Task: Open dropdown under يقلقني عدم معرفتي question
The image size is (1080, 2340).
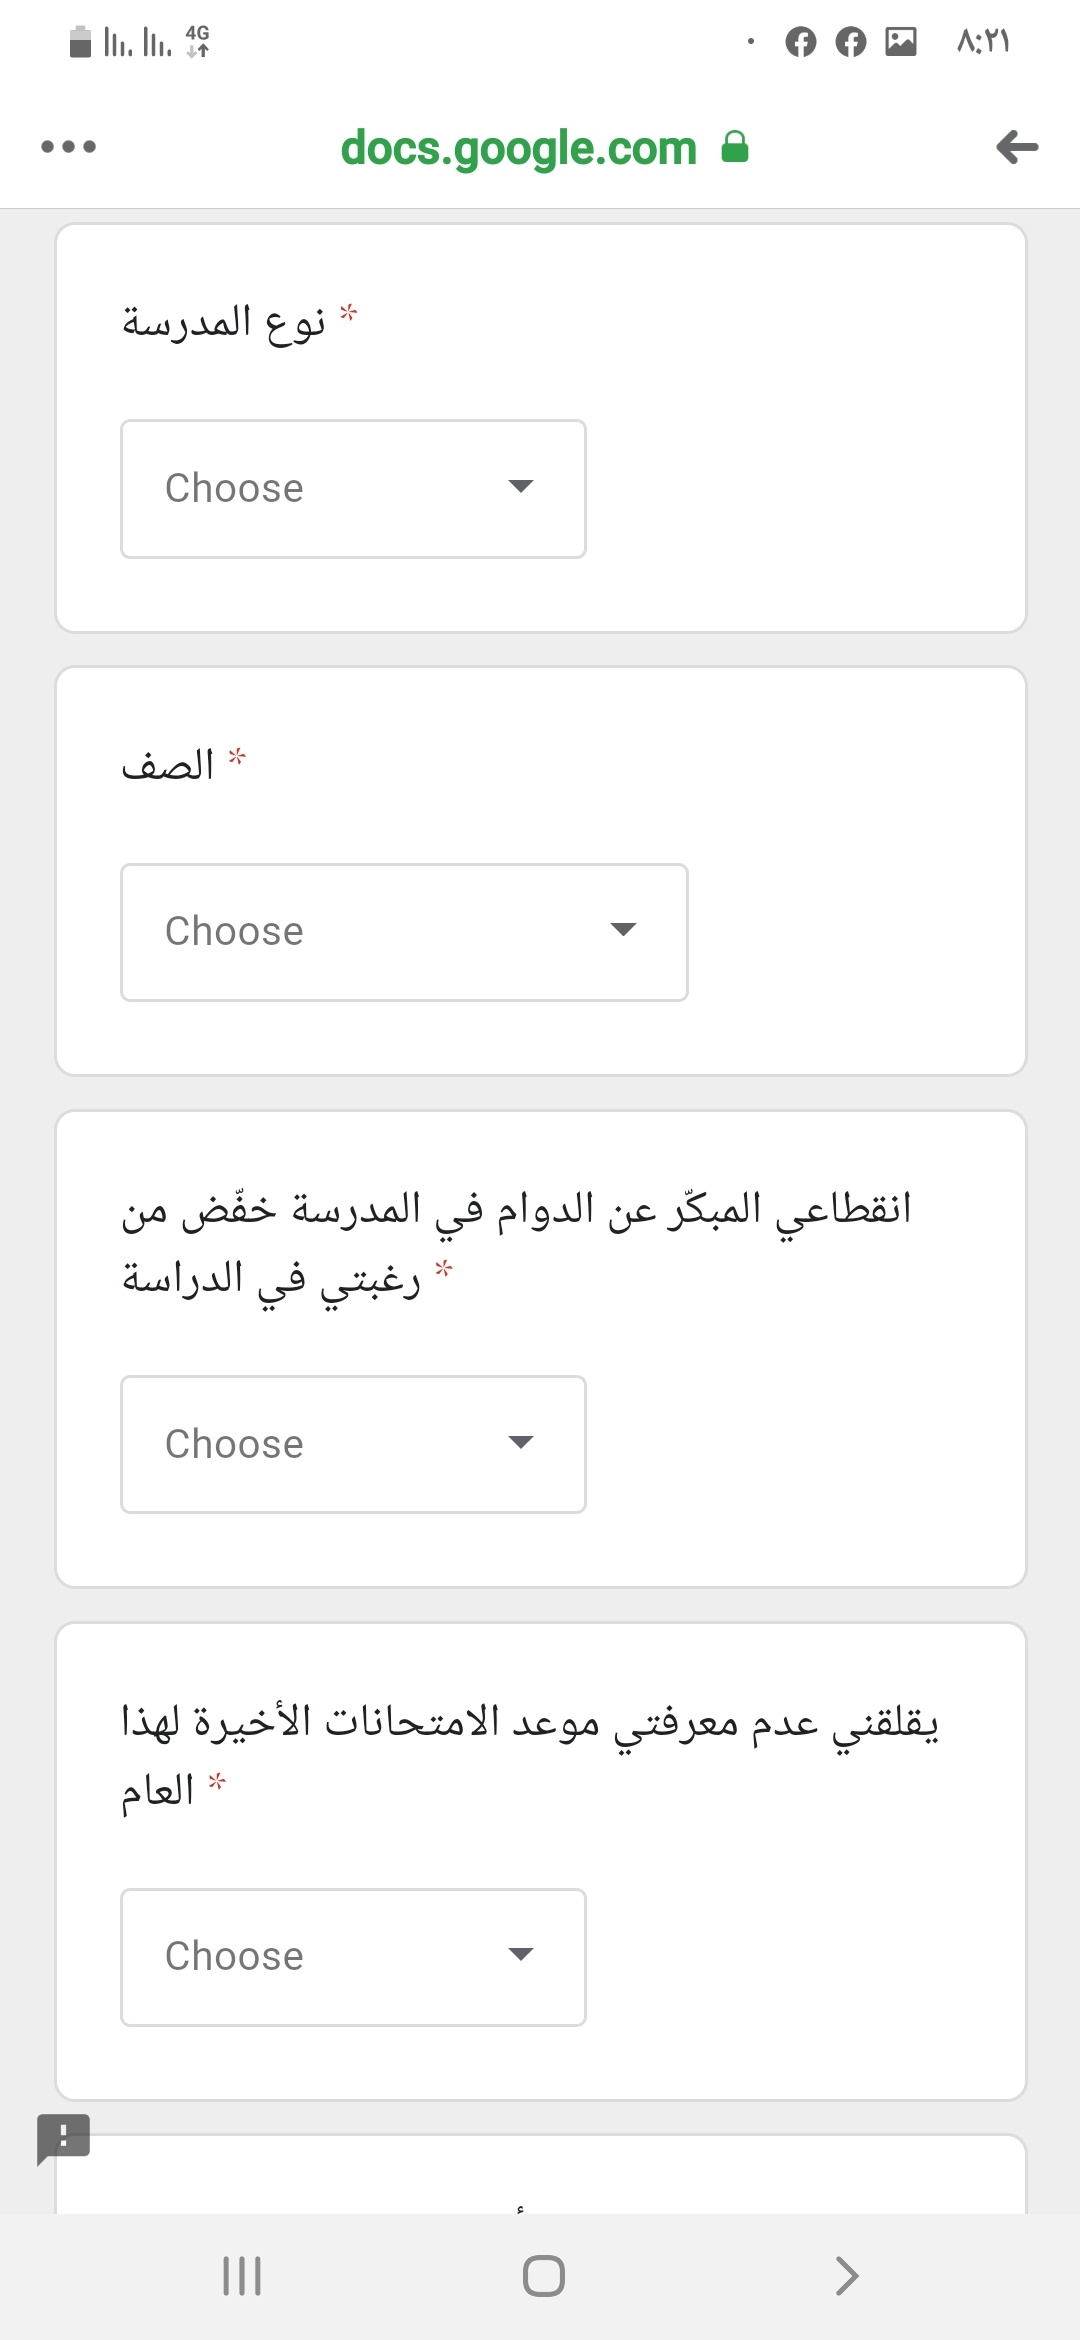Action: (x=353, y=1957)
